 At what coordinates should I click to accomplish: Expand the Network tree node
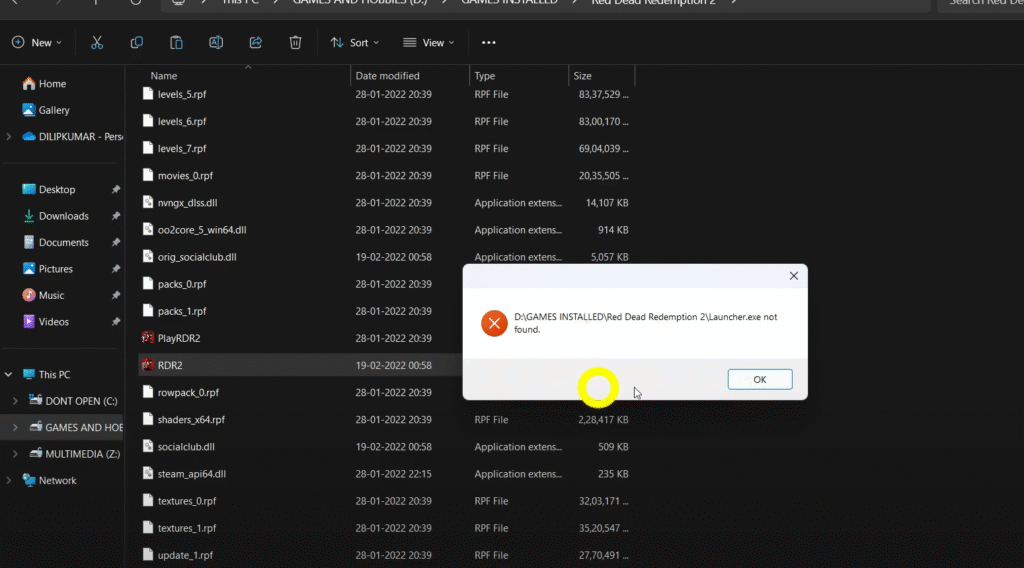click(x=8, y=481)
